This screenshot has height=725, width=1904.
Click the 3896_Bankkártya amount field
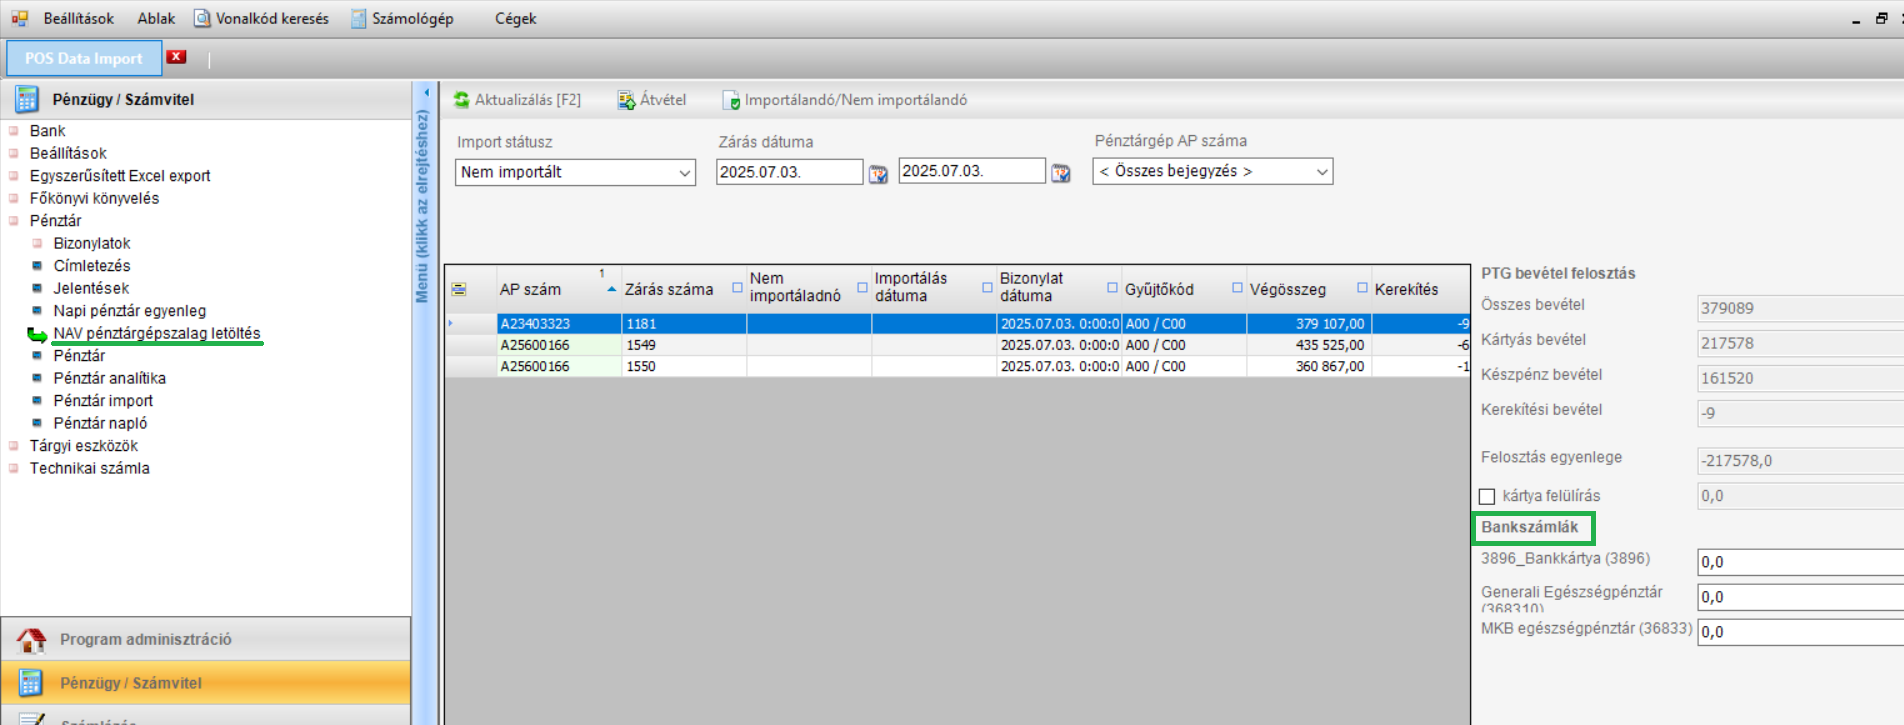click(x=1800, y=562)
